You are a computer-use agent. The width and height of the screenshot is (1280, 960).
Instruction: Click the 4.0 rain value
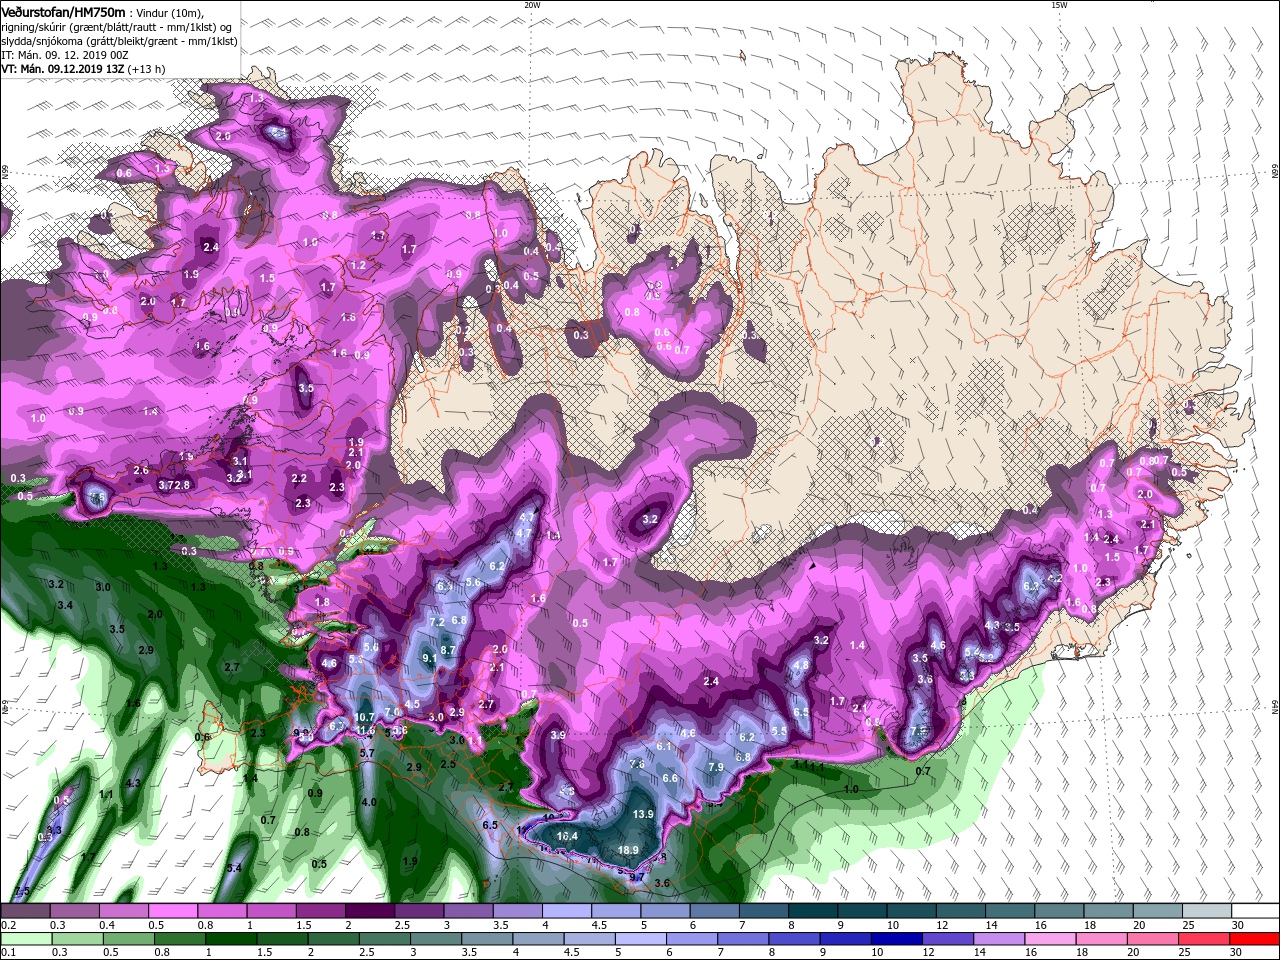pyautogui.click(x=369, y=802)
